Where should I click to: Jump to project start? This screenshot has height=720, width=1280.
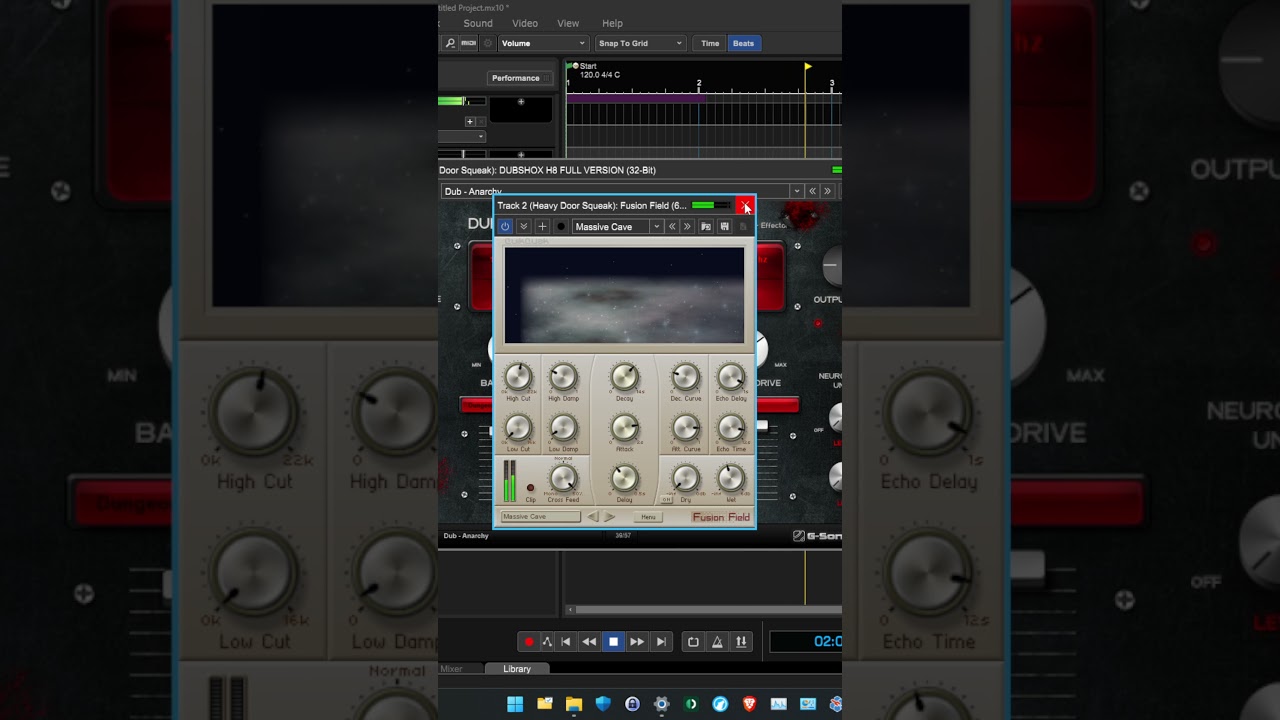tap(566, 642)
